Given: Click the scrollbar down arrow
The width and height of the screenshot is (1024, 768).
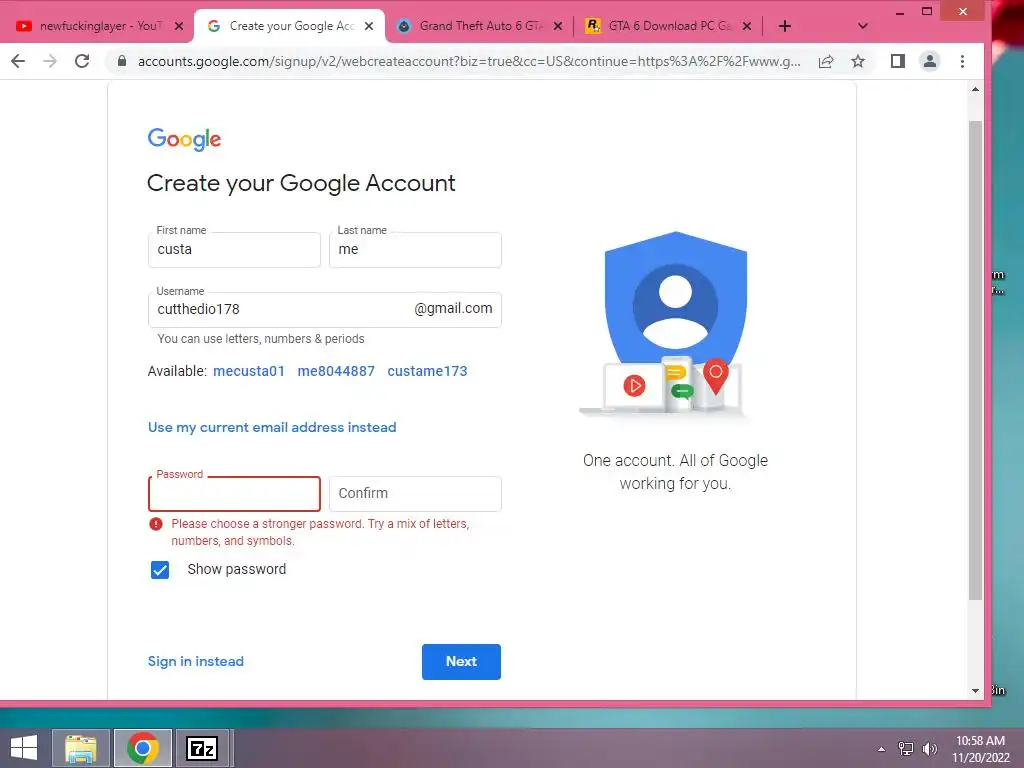Looking at the screenshot, I should point(975,690).
